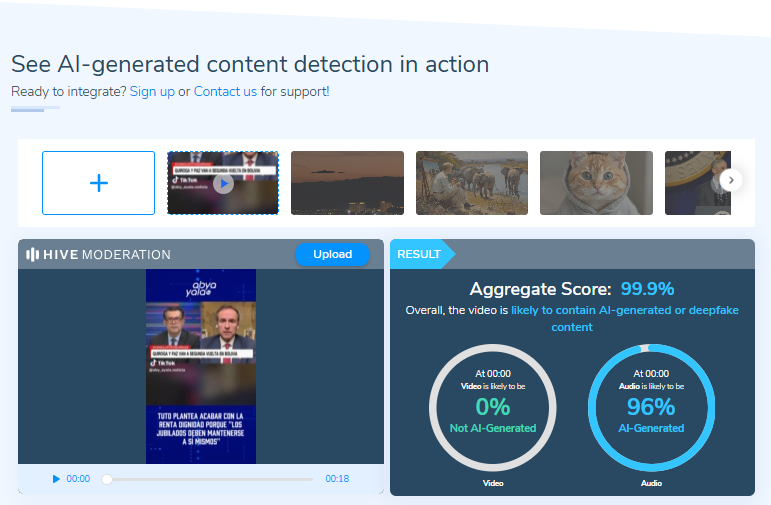Click the news video preview frame
Screen dimensions: 771x505
point(201,365)
